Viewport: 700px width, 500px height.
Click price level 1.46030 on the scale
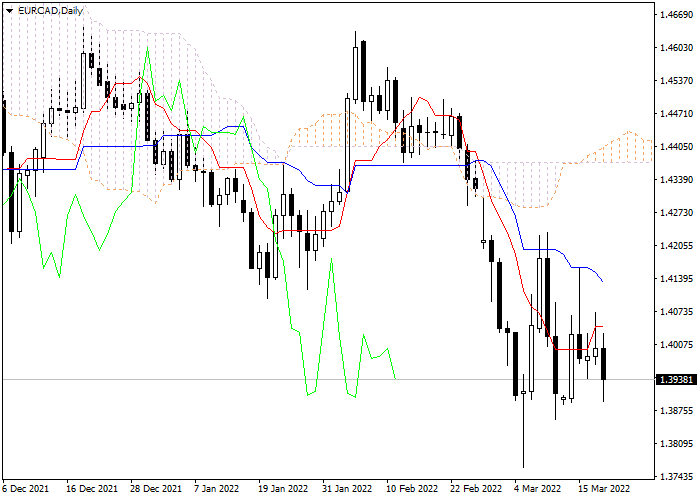[x=676, y=48]
